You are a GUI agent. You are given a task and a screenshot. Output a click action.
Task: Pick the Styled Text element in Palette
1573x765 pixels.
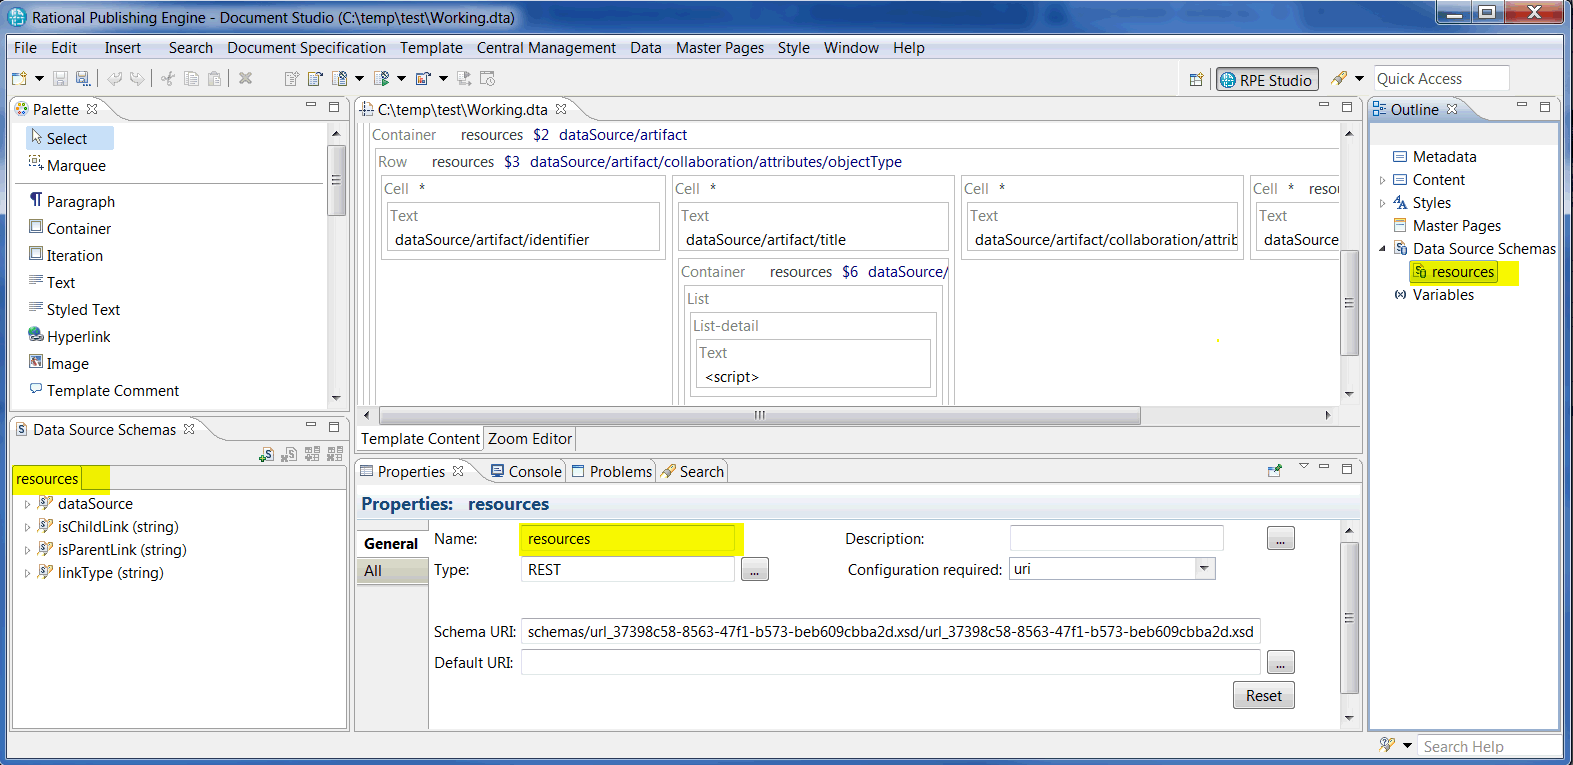[74, 309]
